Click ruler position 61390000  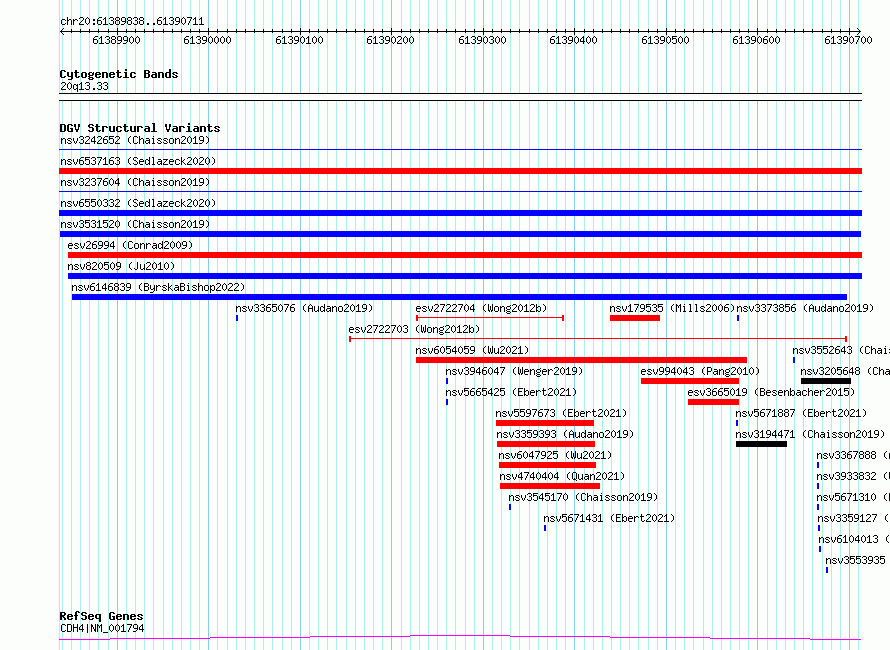tap(208, 40)
